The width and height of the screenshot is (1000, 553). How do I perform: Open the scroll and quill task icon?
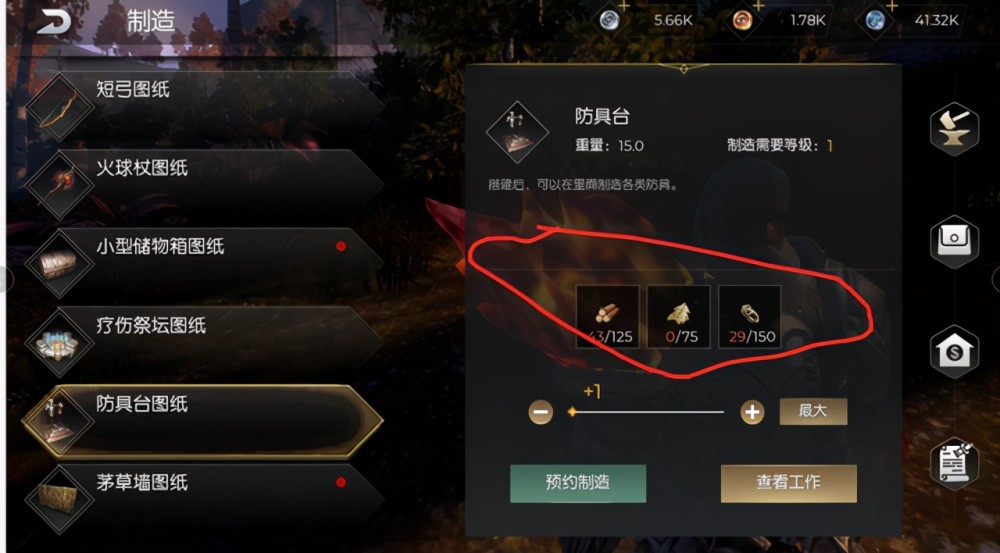954,463
